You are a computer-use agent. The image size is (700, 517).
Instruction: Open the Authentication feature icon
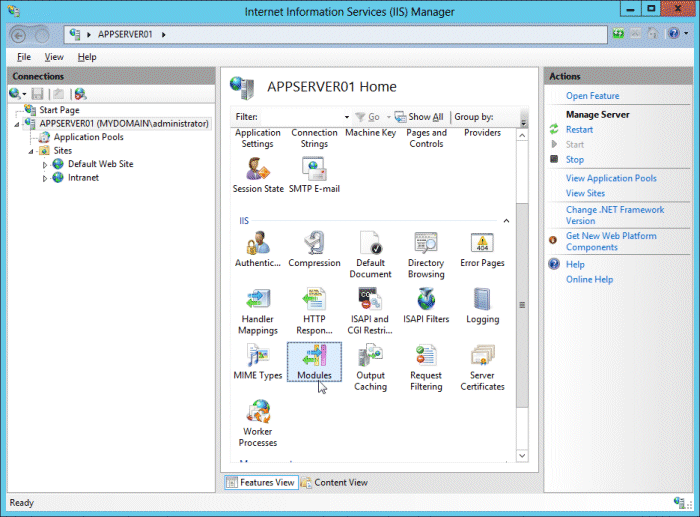coord(258,249)
